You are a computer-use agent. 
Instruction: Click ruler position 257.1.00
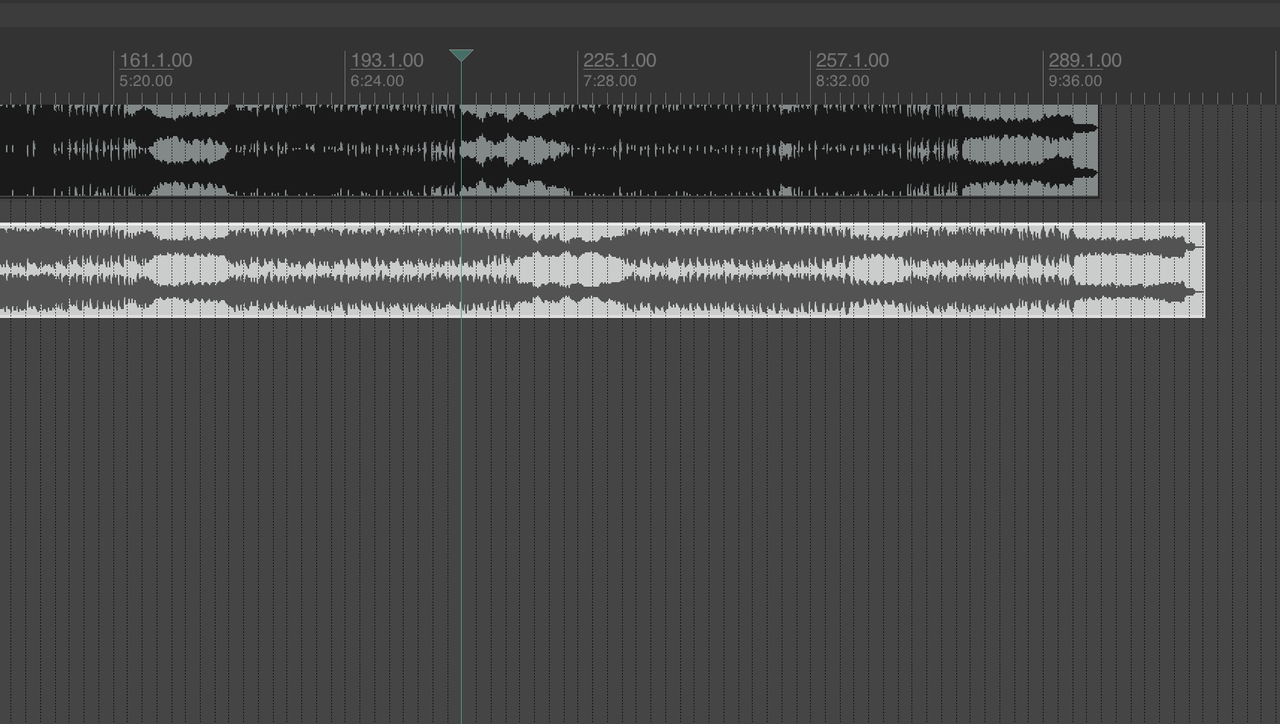pyautogui.click(x=852, y=60)
